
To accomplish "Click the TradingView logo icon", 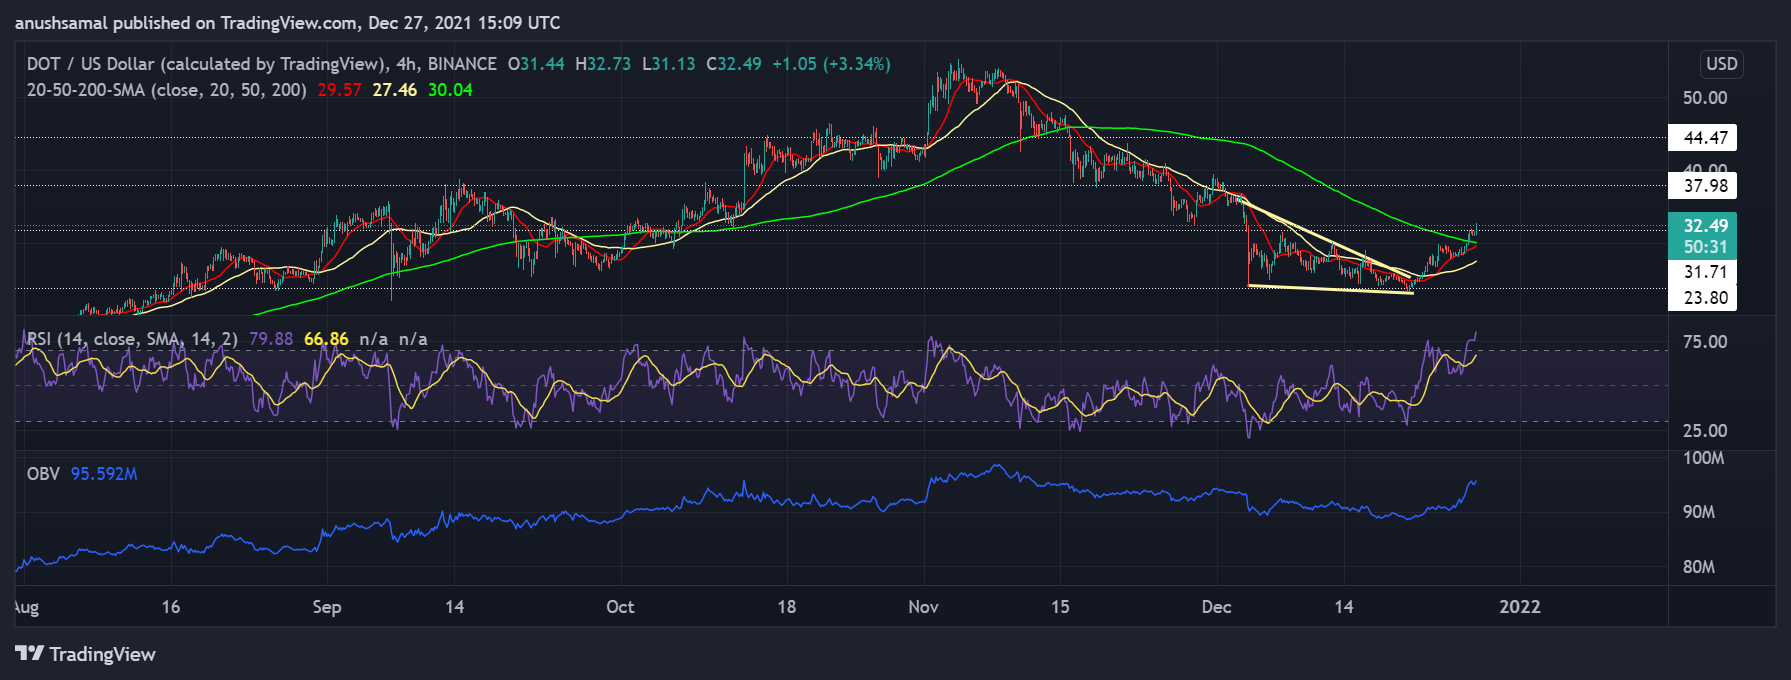I will tap(30, 654).
